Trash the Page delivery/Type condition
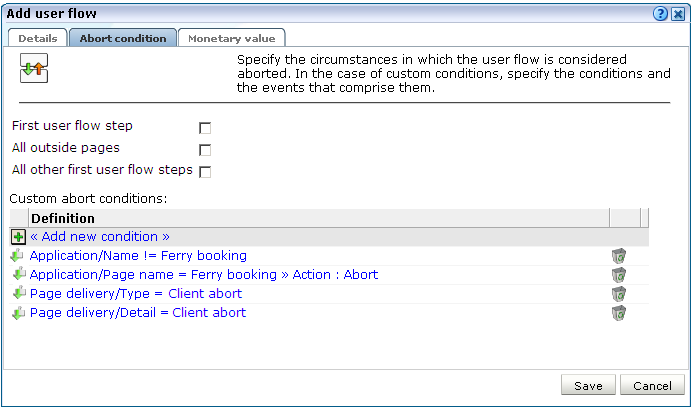694x410 pixels. tap(619, 294)
